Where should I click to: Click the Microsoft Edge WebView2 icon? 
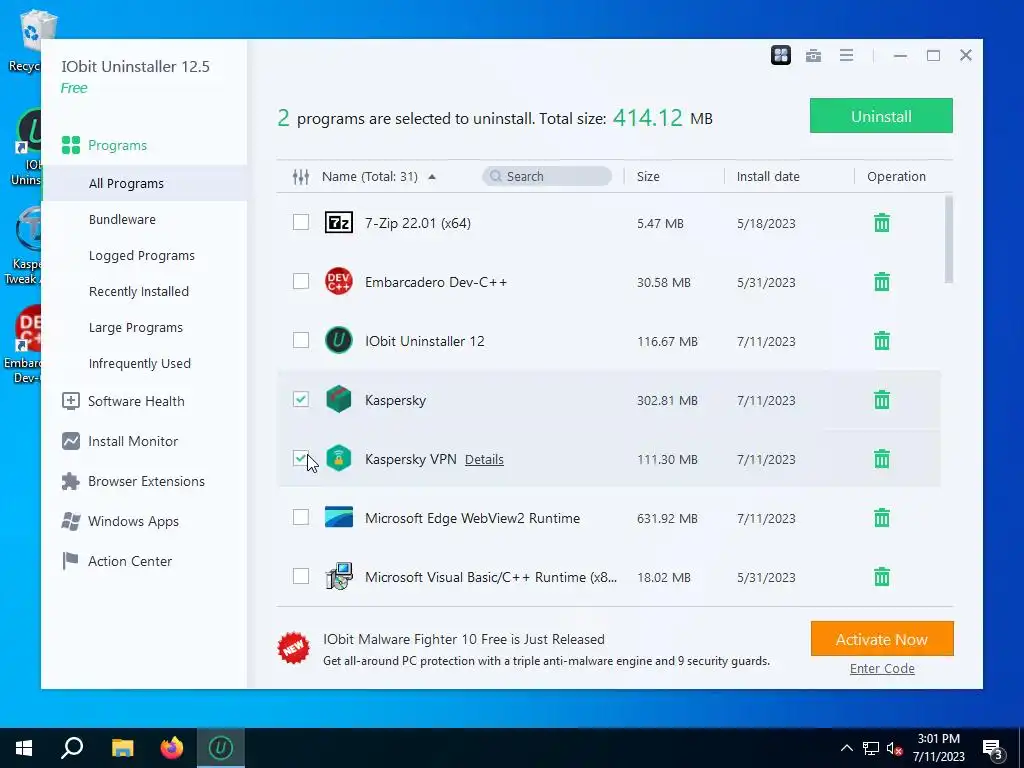[x=338, y=517]
